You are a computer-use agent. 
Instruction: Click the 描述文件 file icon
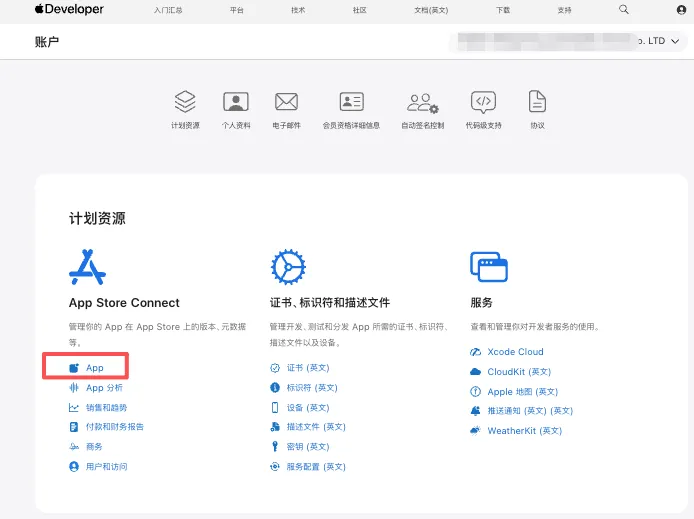tap(275, 427)
